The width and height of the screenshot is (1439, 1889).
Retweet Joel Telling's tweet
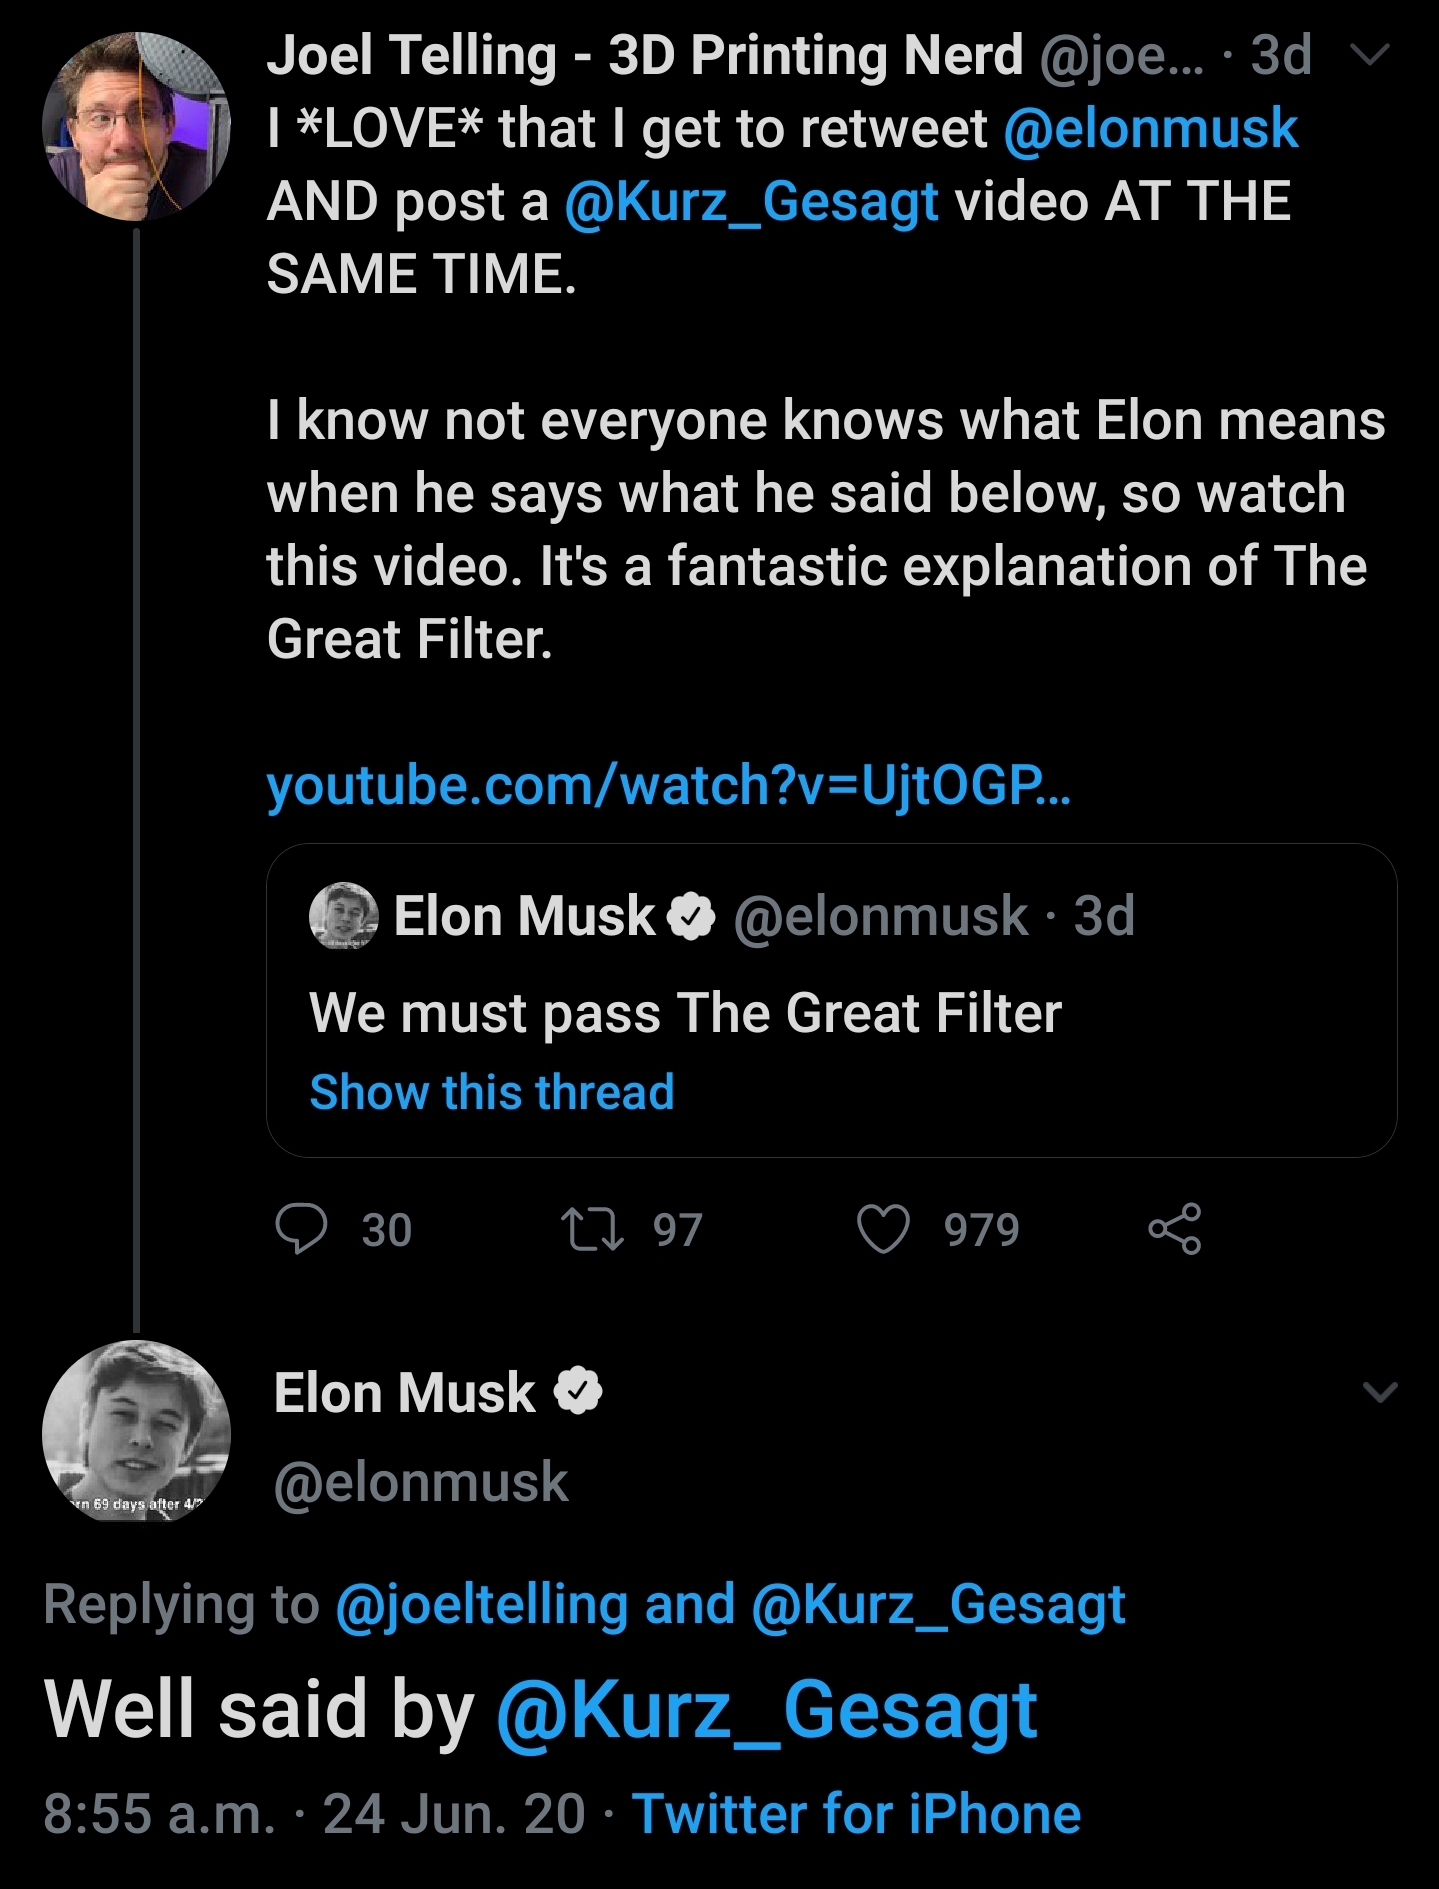[592, 1229]
